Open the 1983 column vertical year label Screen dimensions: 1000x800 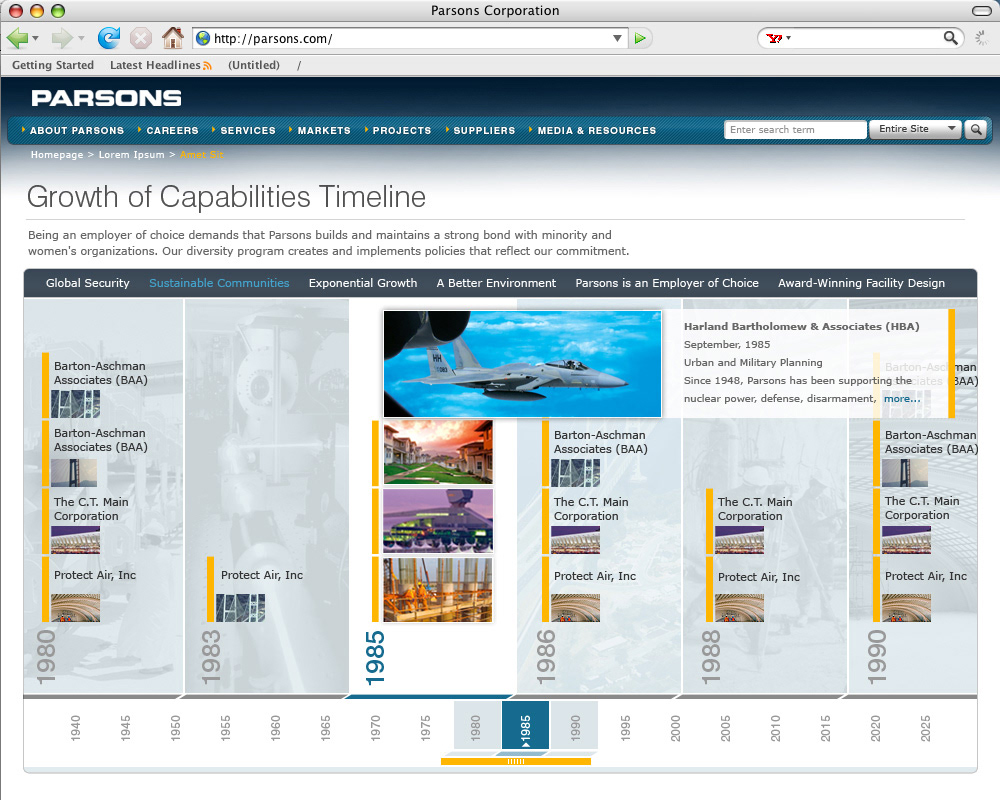[211, 657]
